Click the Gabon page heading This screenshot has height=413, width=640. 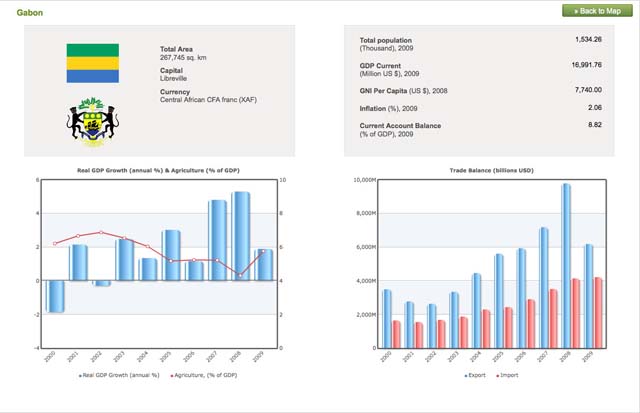point(30,12)
